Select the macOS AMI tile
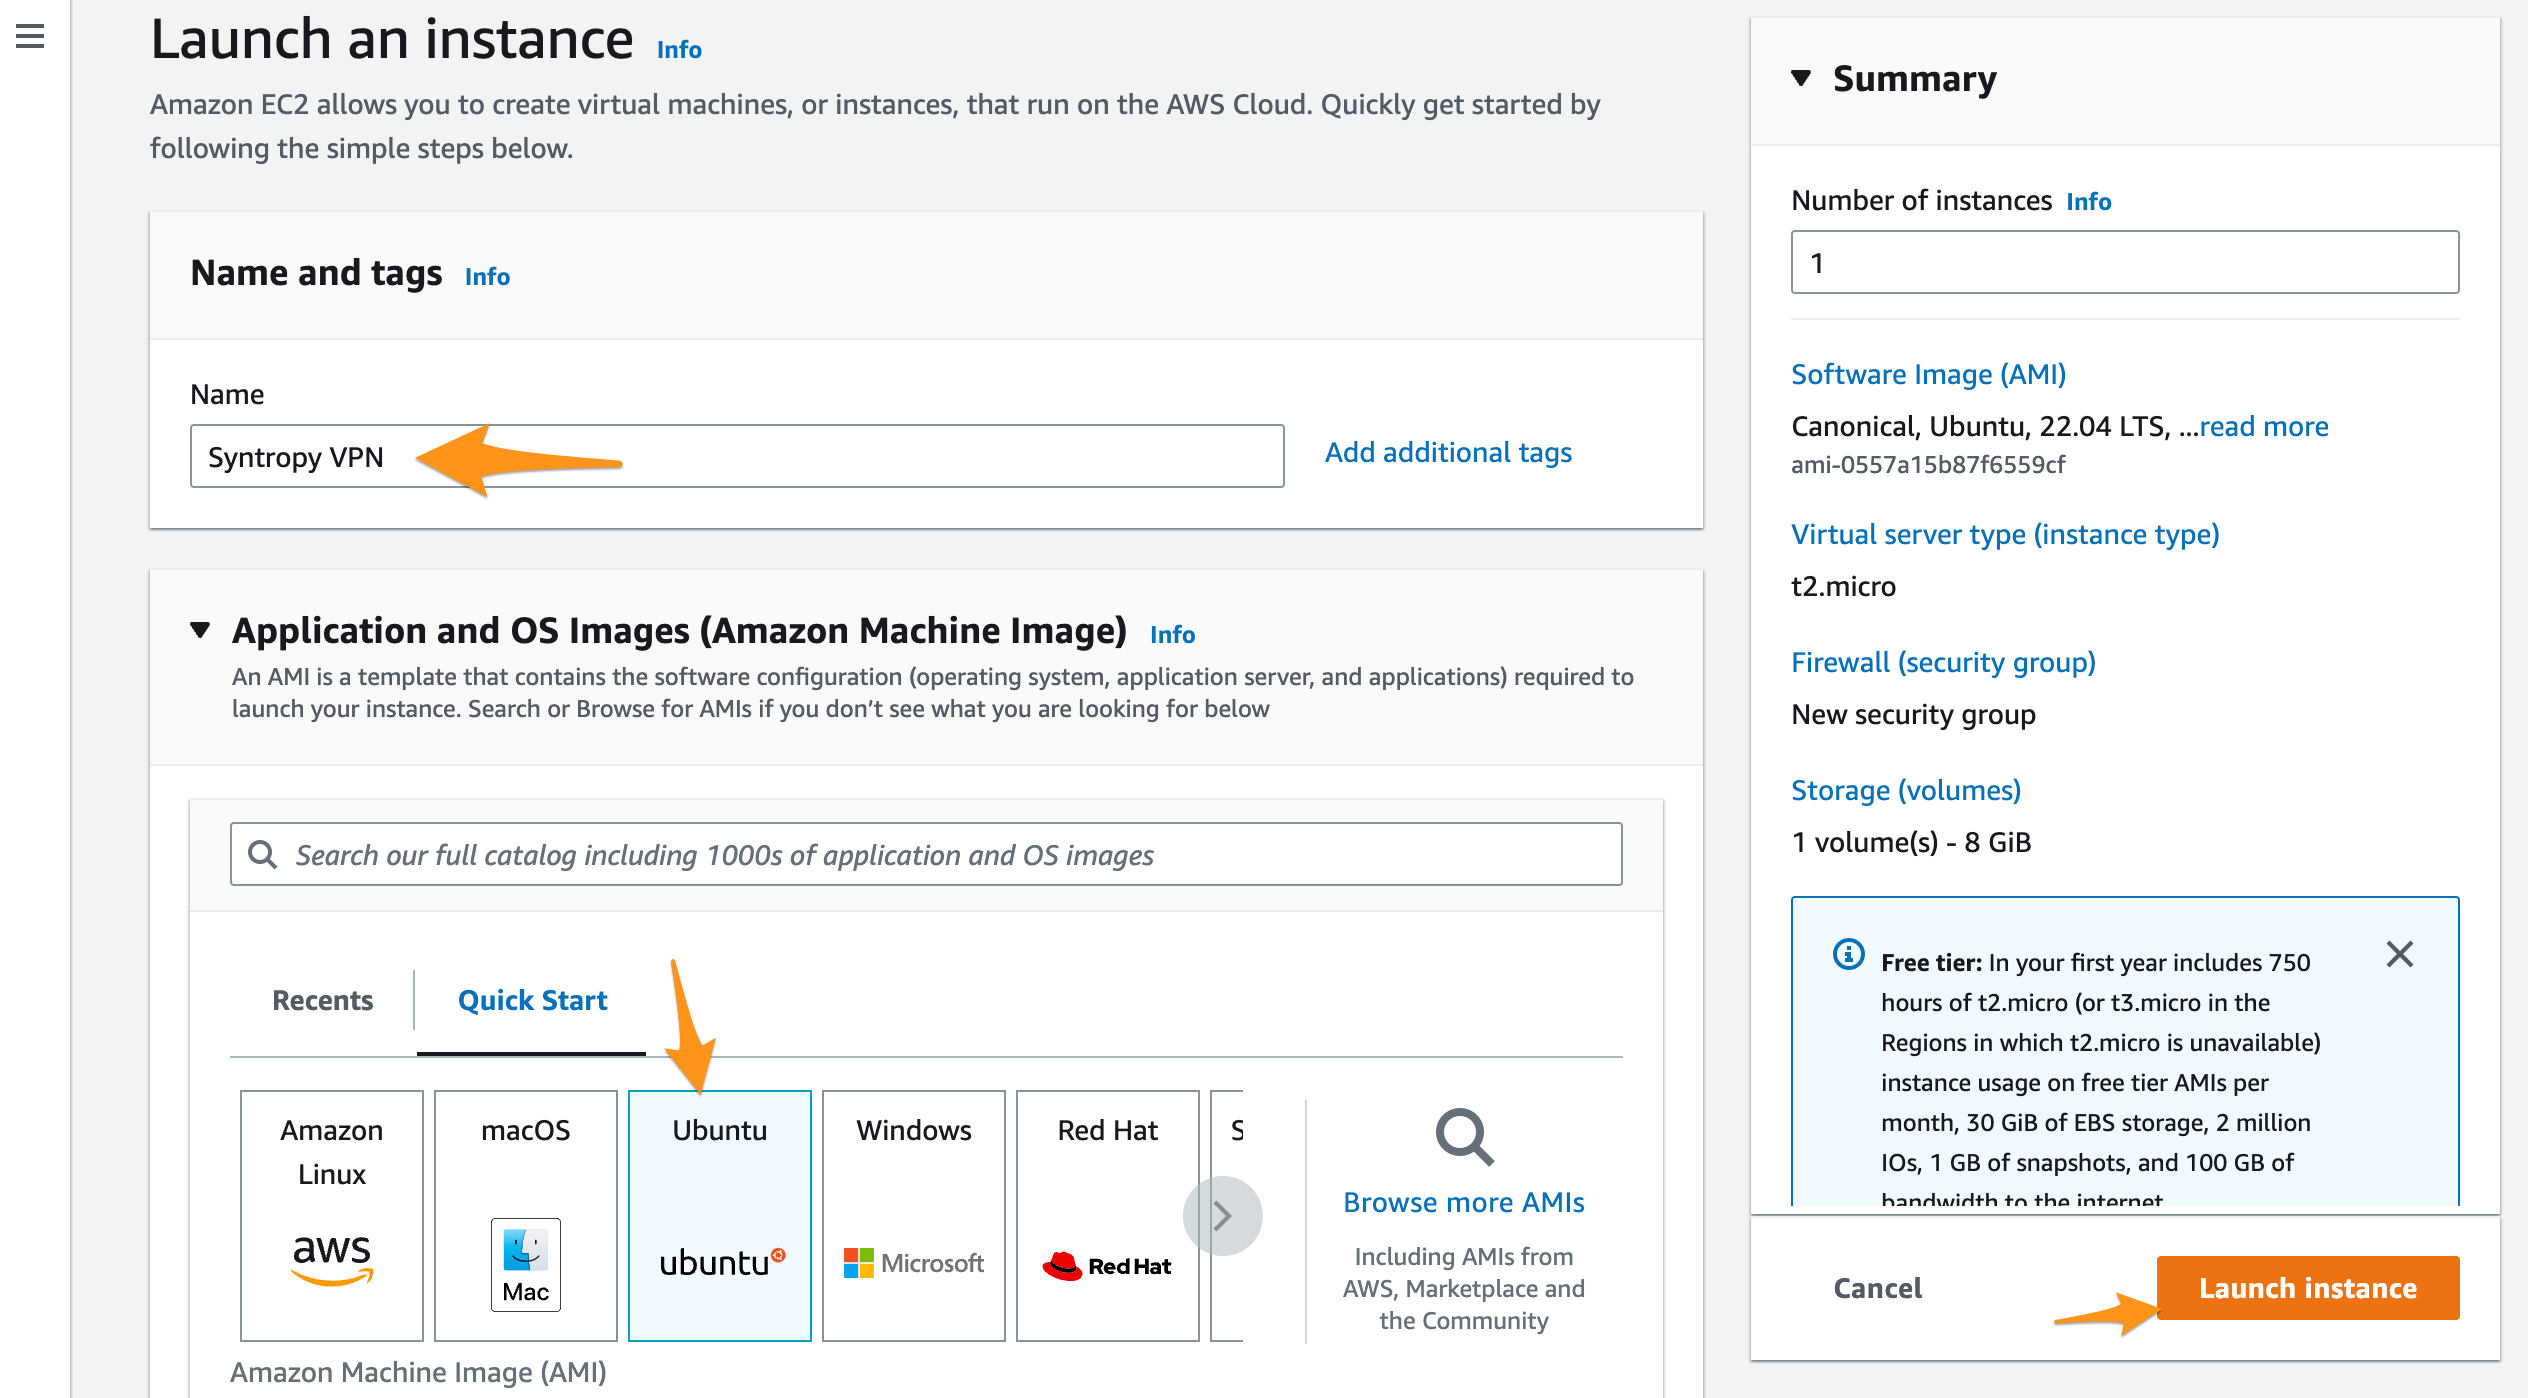Image resolution: width=2528 pixels, height=1398 pixels. [525, 1214]
